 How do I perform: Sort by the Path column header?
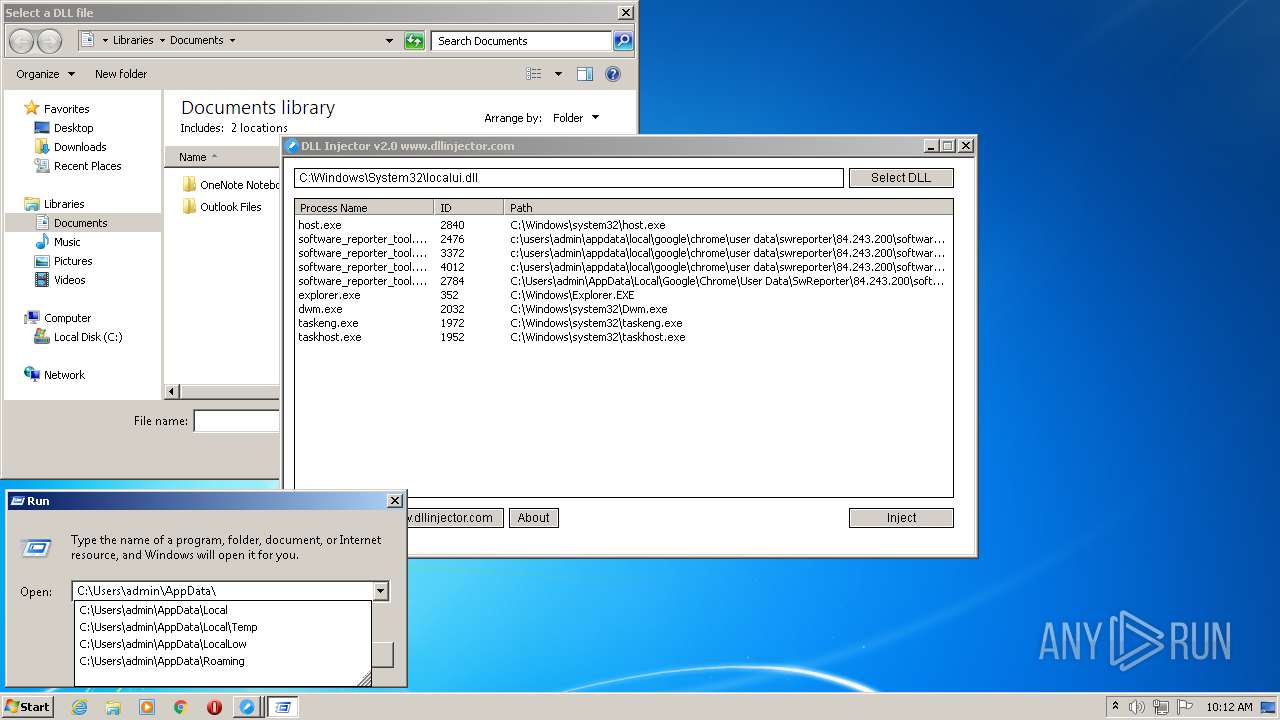728,208
